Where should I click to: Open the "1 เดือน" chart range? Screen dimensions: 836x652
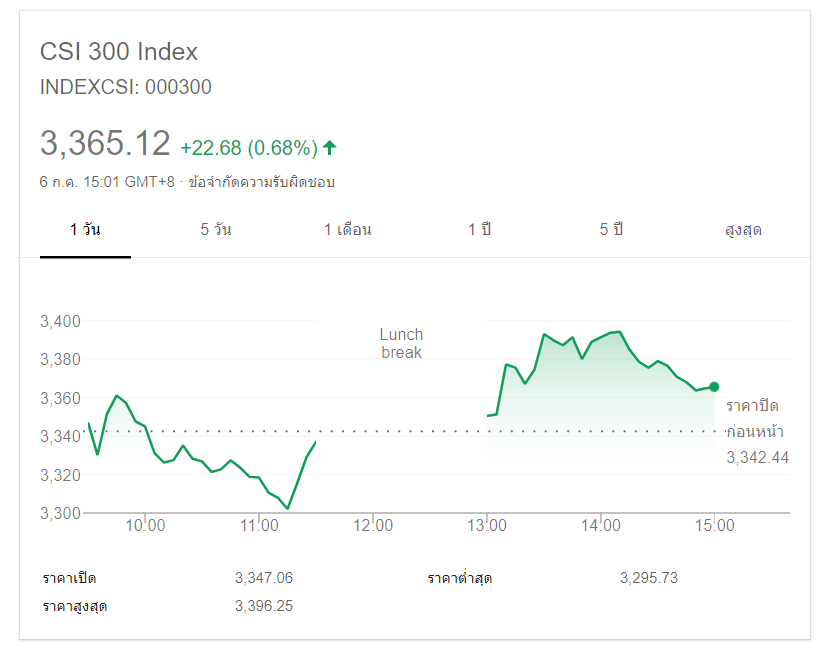347,229
